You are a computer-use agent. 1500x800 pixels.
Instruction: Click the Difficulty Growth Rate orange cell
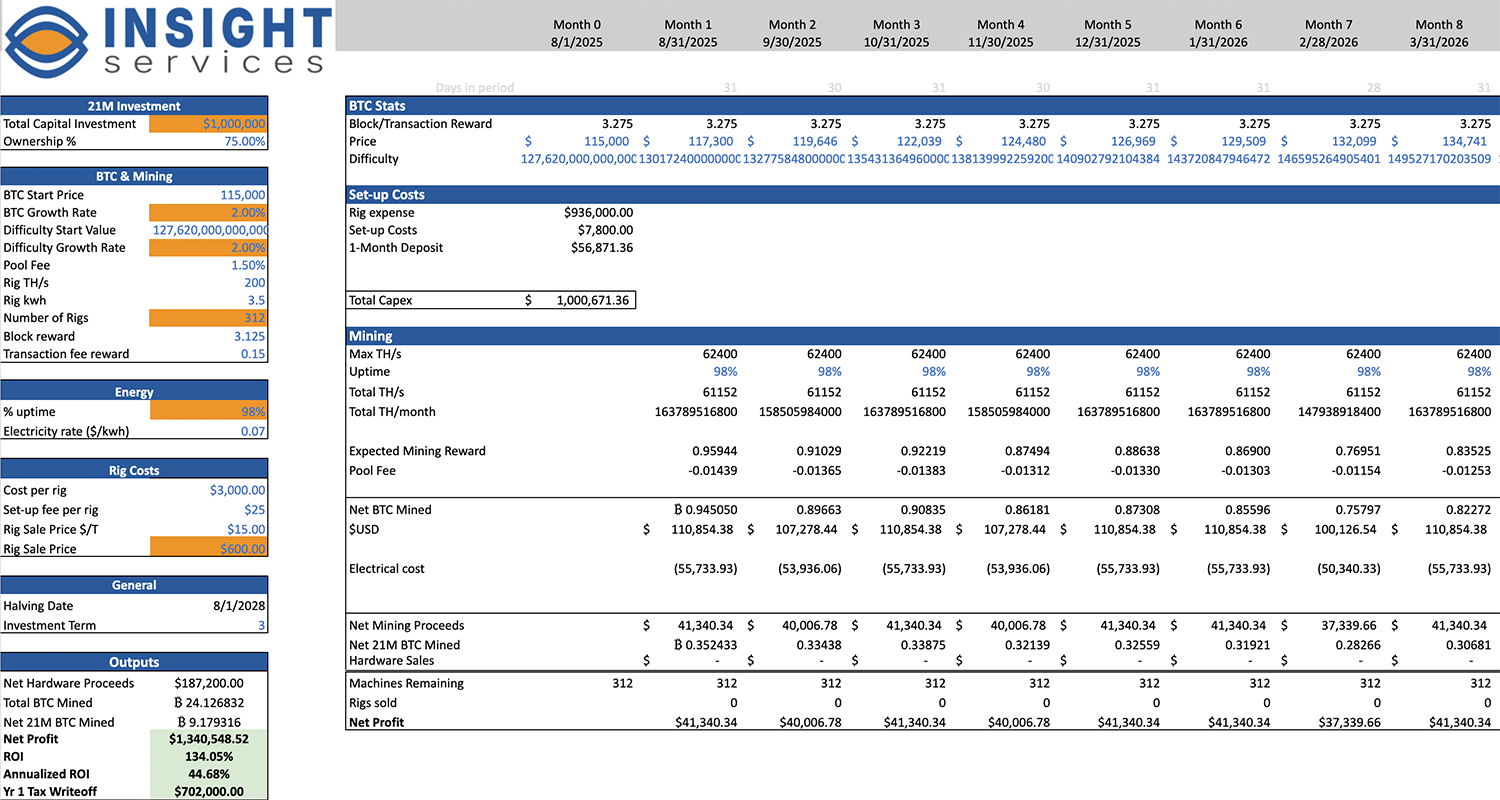pyautogui.click(x=208, y=248)
